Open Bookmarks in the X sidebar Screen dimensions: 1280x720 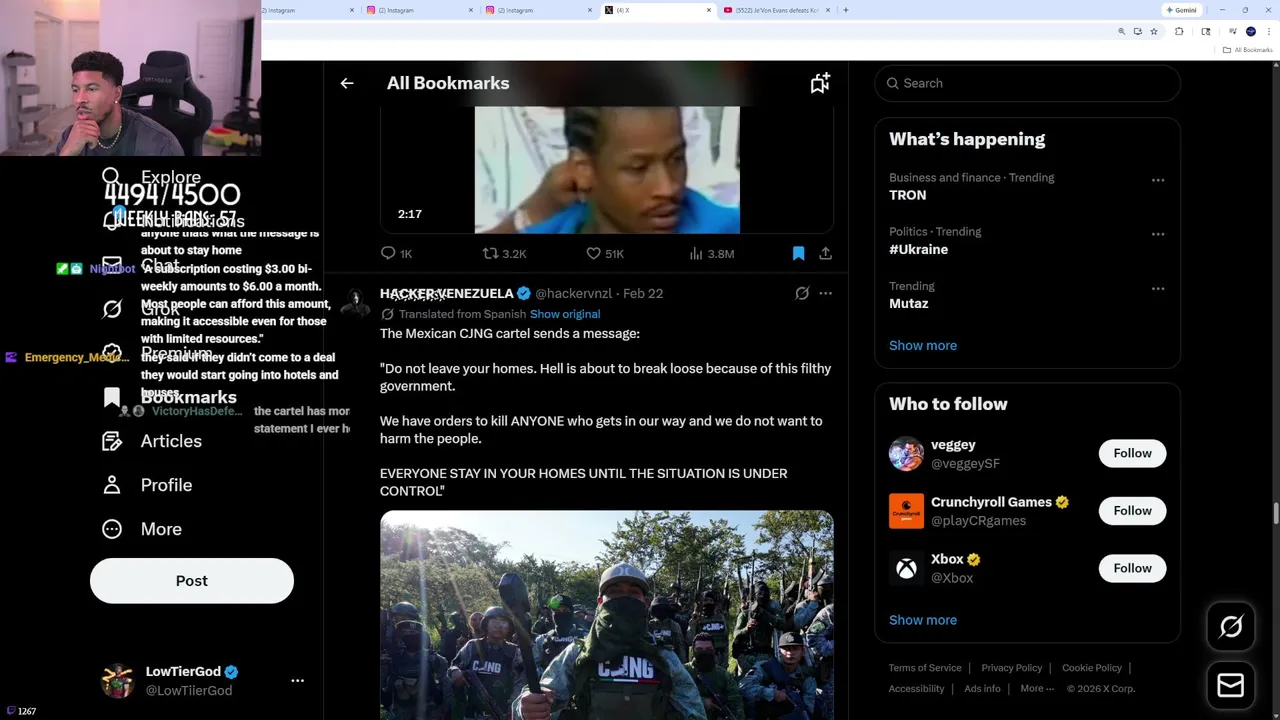point(171,397)
